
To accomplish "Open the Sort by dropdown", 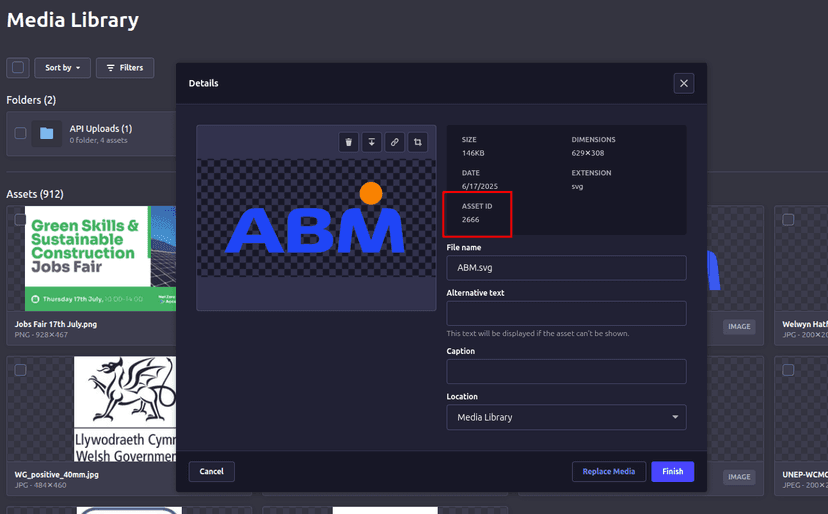I will (x=62, y=68).
